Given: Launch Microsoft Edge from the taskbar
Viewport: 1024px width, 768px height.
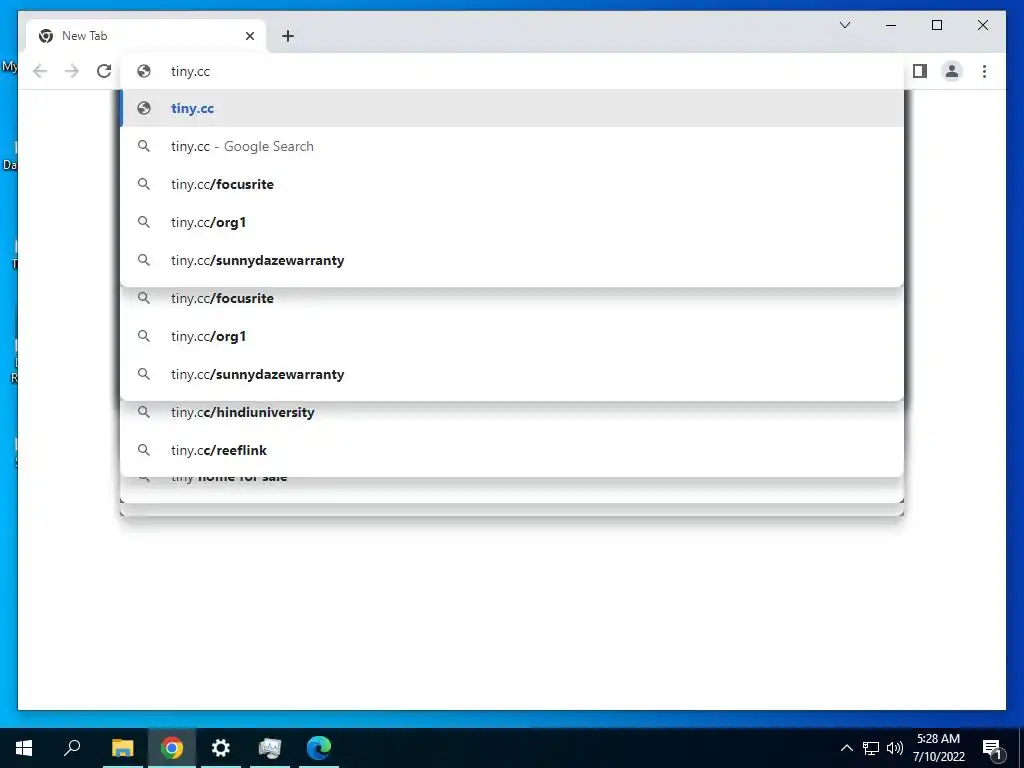Looking at the screenshot, I should pos(319,748).
